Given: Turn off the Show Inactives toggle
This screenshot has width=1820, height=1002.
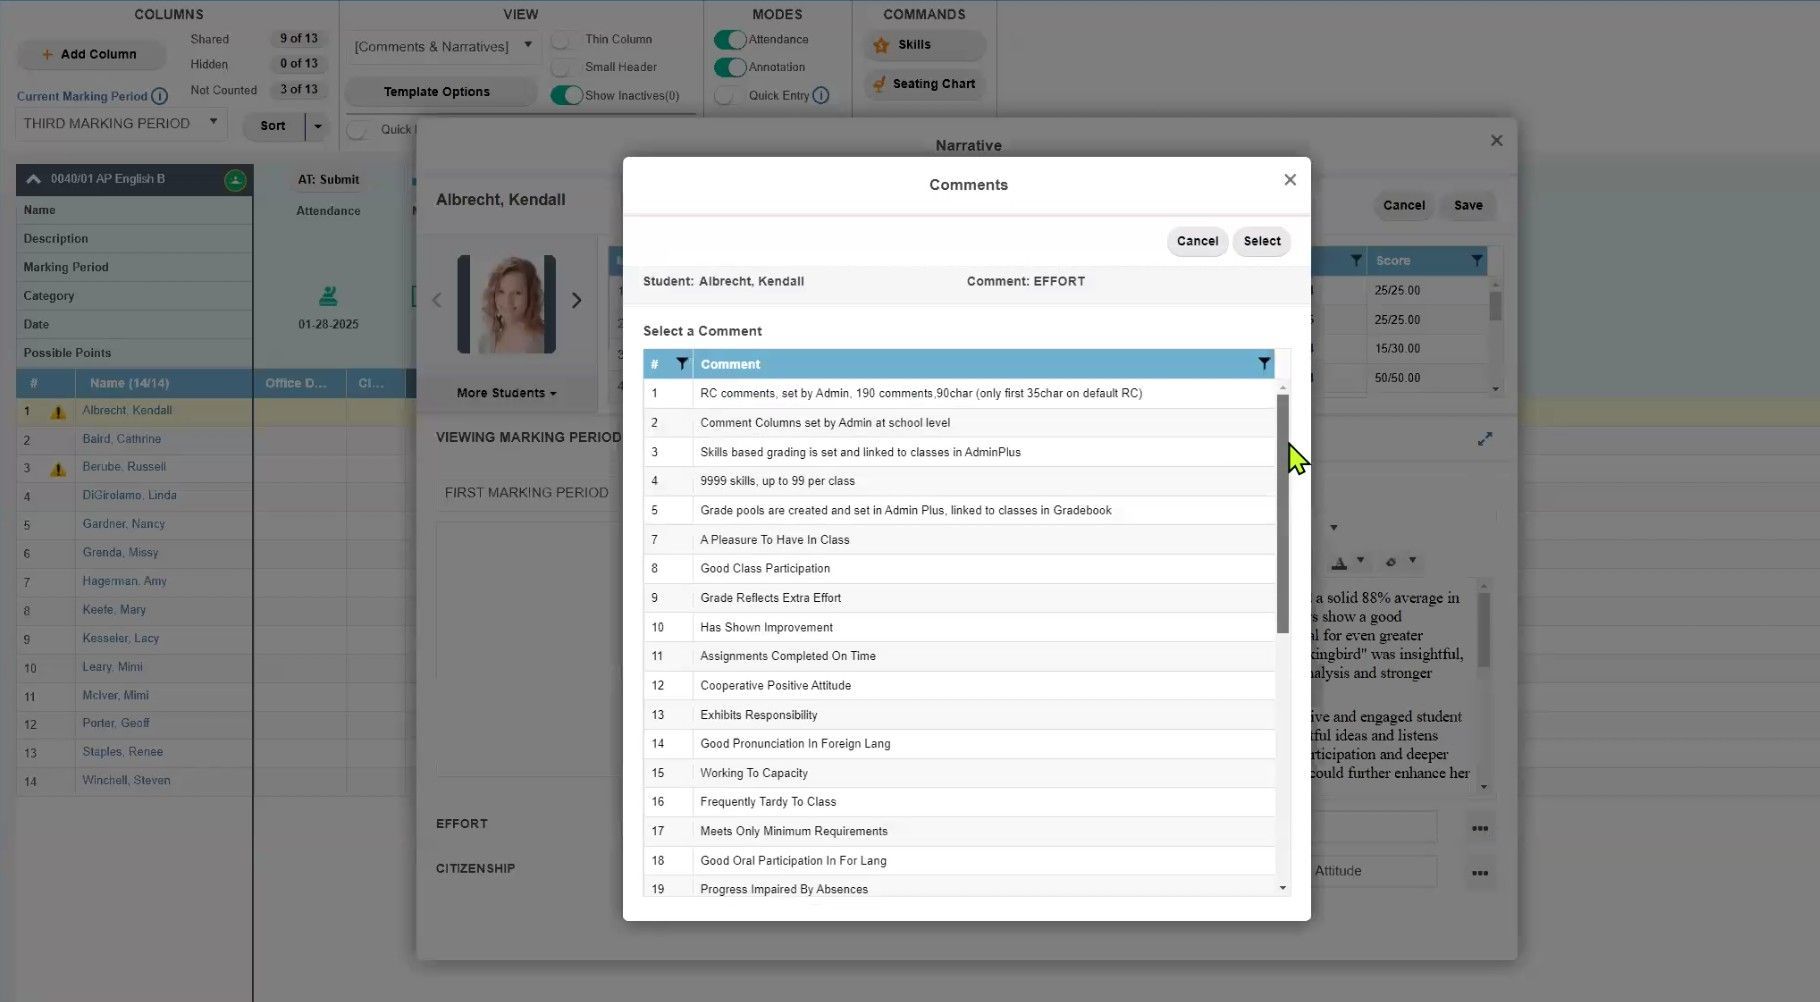Looking at the screenshot, I should coord(567,95).
